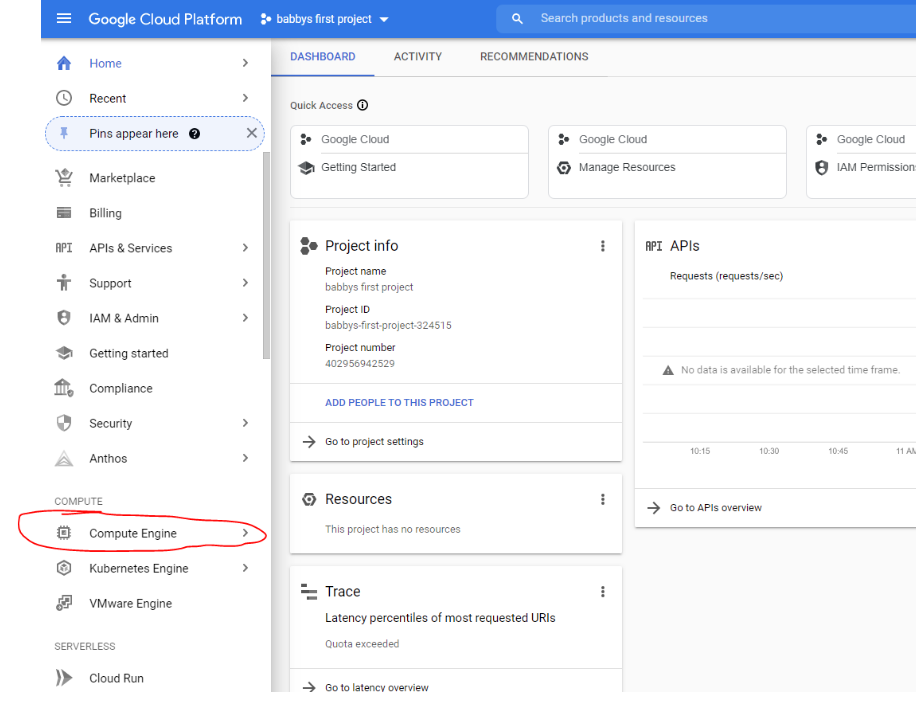Screen dimensions: 916x721
Task: Switch to the Recommendations tab
Action: (534, 57)
